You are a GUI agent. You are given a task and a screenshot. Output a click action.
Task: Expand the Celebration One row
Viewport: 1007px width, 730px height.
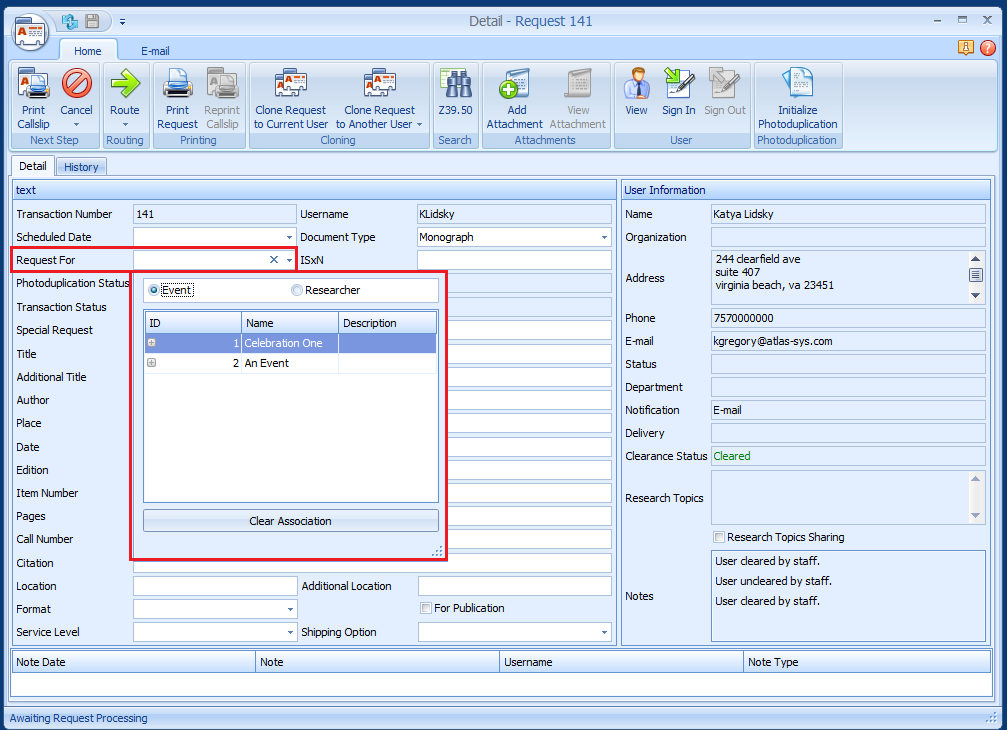(x=152, y=343)
